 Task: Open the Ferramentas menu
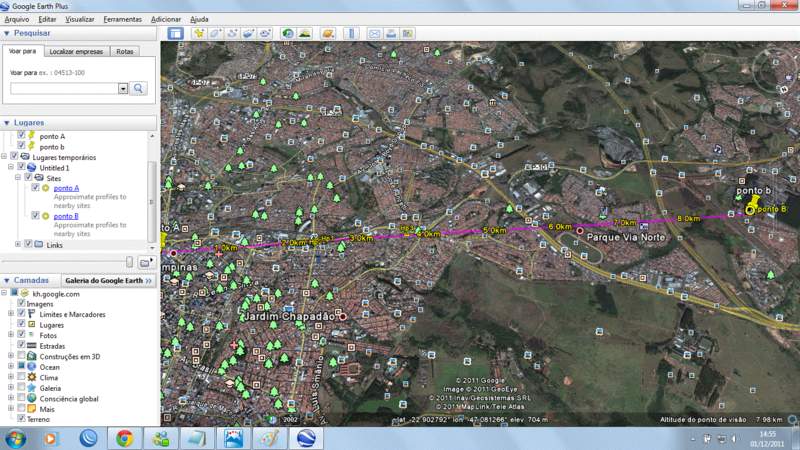coord(122,19)
